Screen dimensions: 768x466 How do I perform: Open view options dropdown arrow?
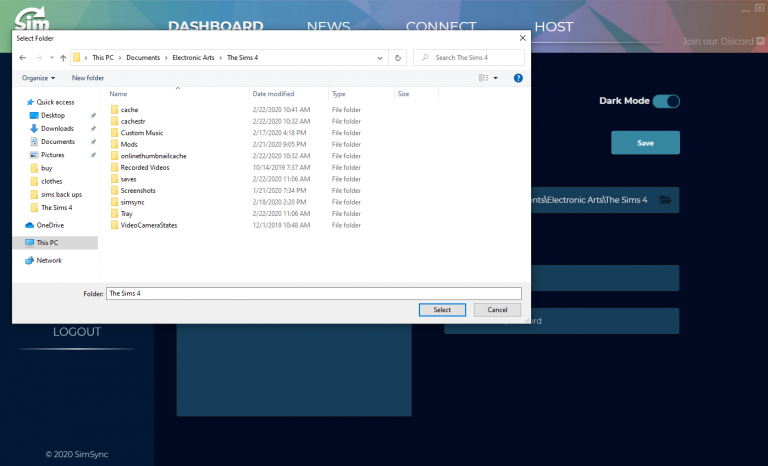(496, 78)
